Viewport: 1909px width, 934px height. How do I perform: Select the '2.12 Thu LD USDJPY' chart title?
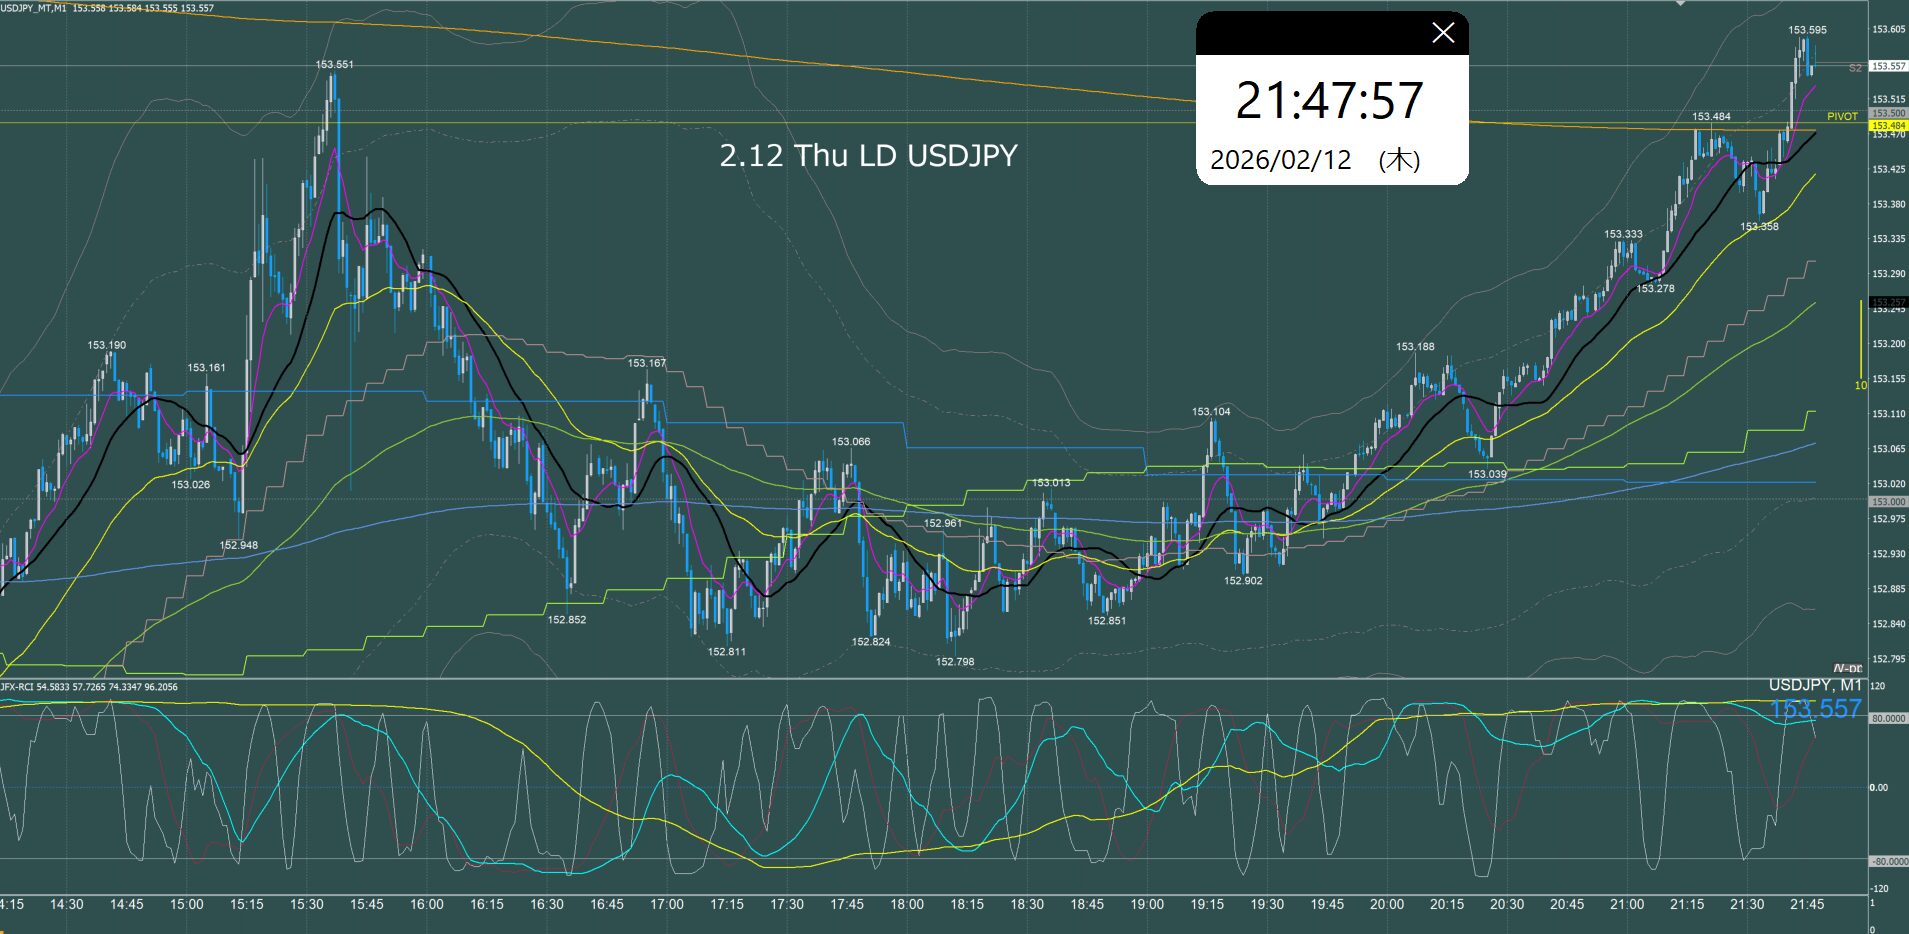coord(868,156)
